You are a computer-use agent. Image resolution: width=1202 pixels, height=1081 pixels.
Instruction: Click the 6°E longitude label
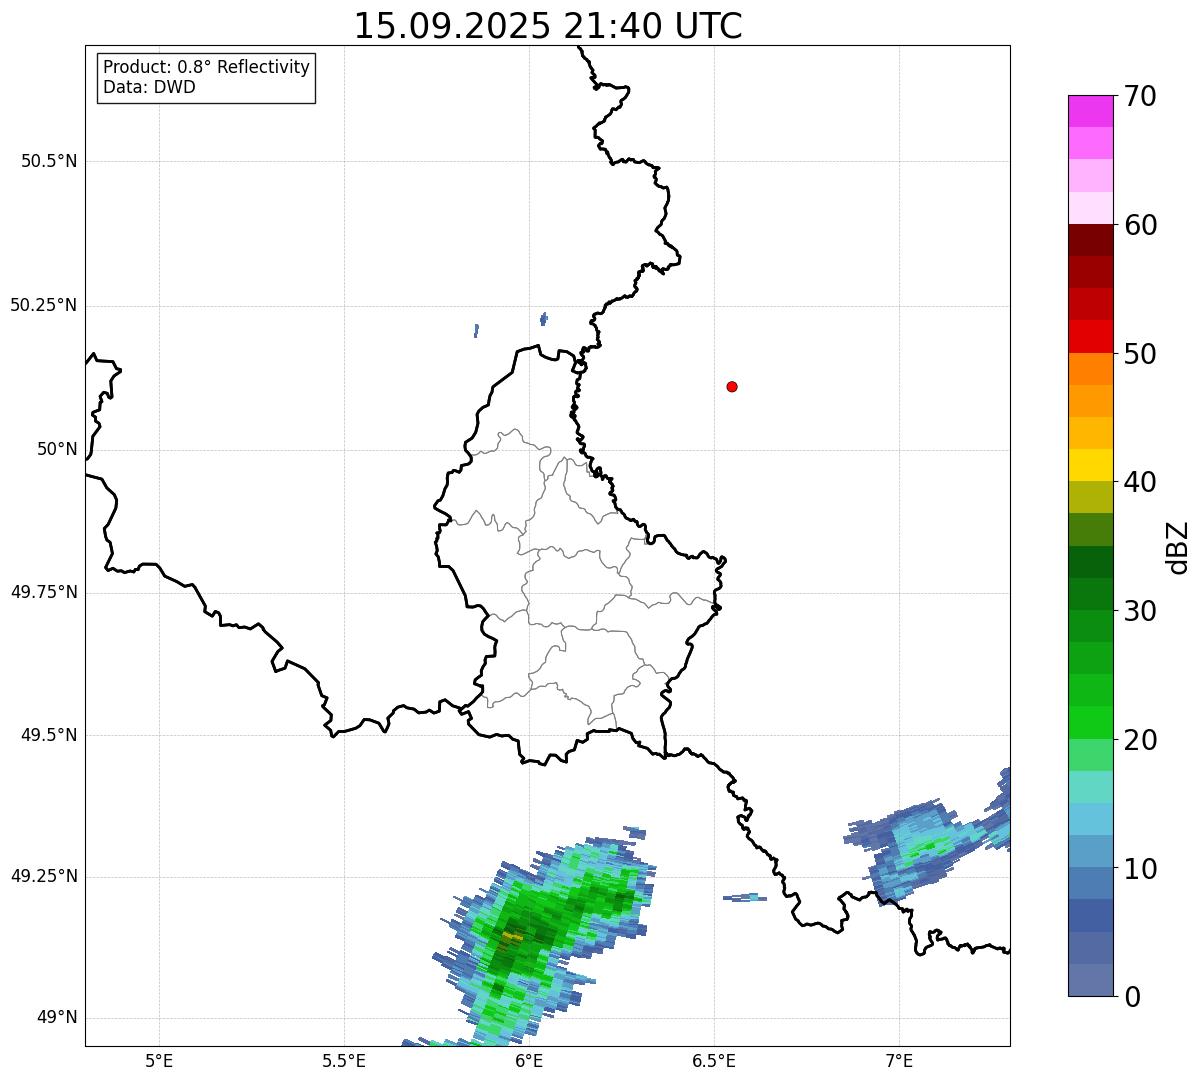point(529,1060)
